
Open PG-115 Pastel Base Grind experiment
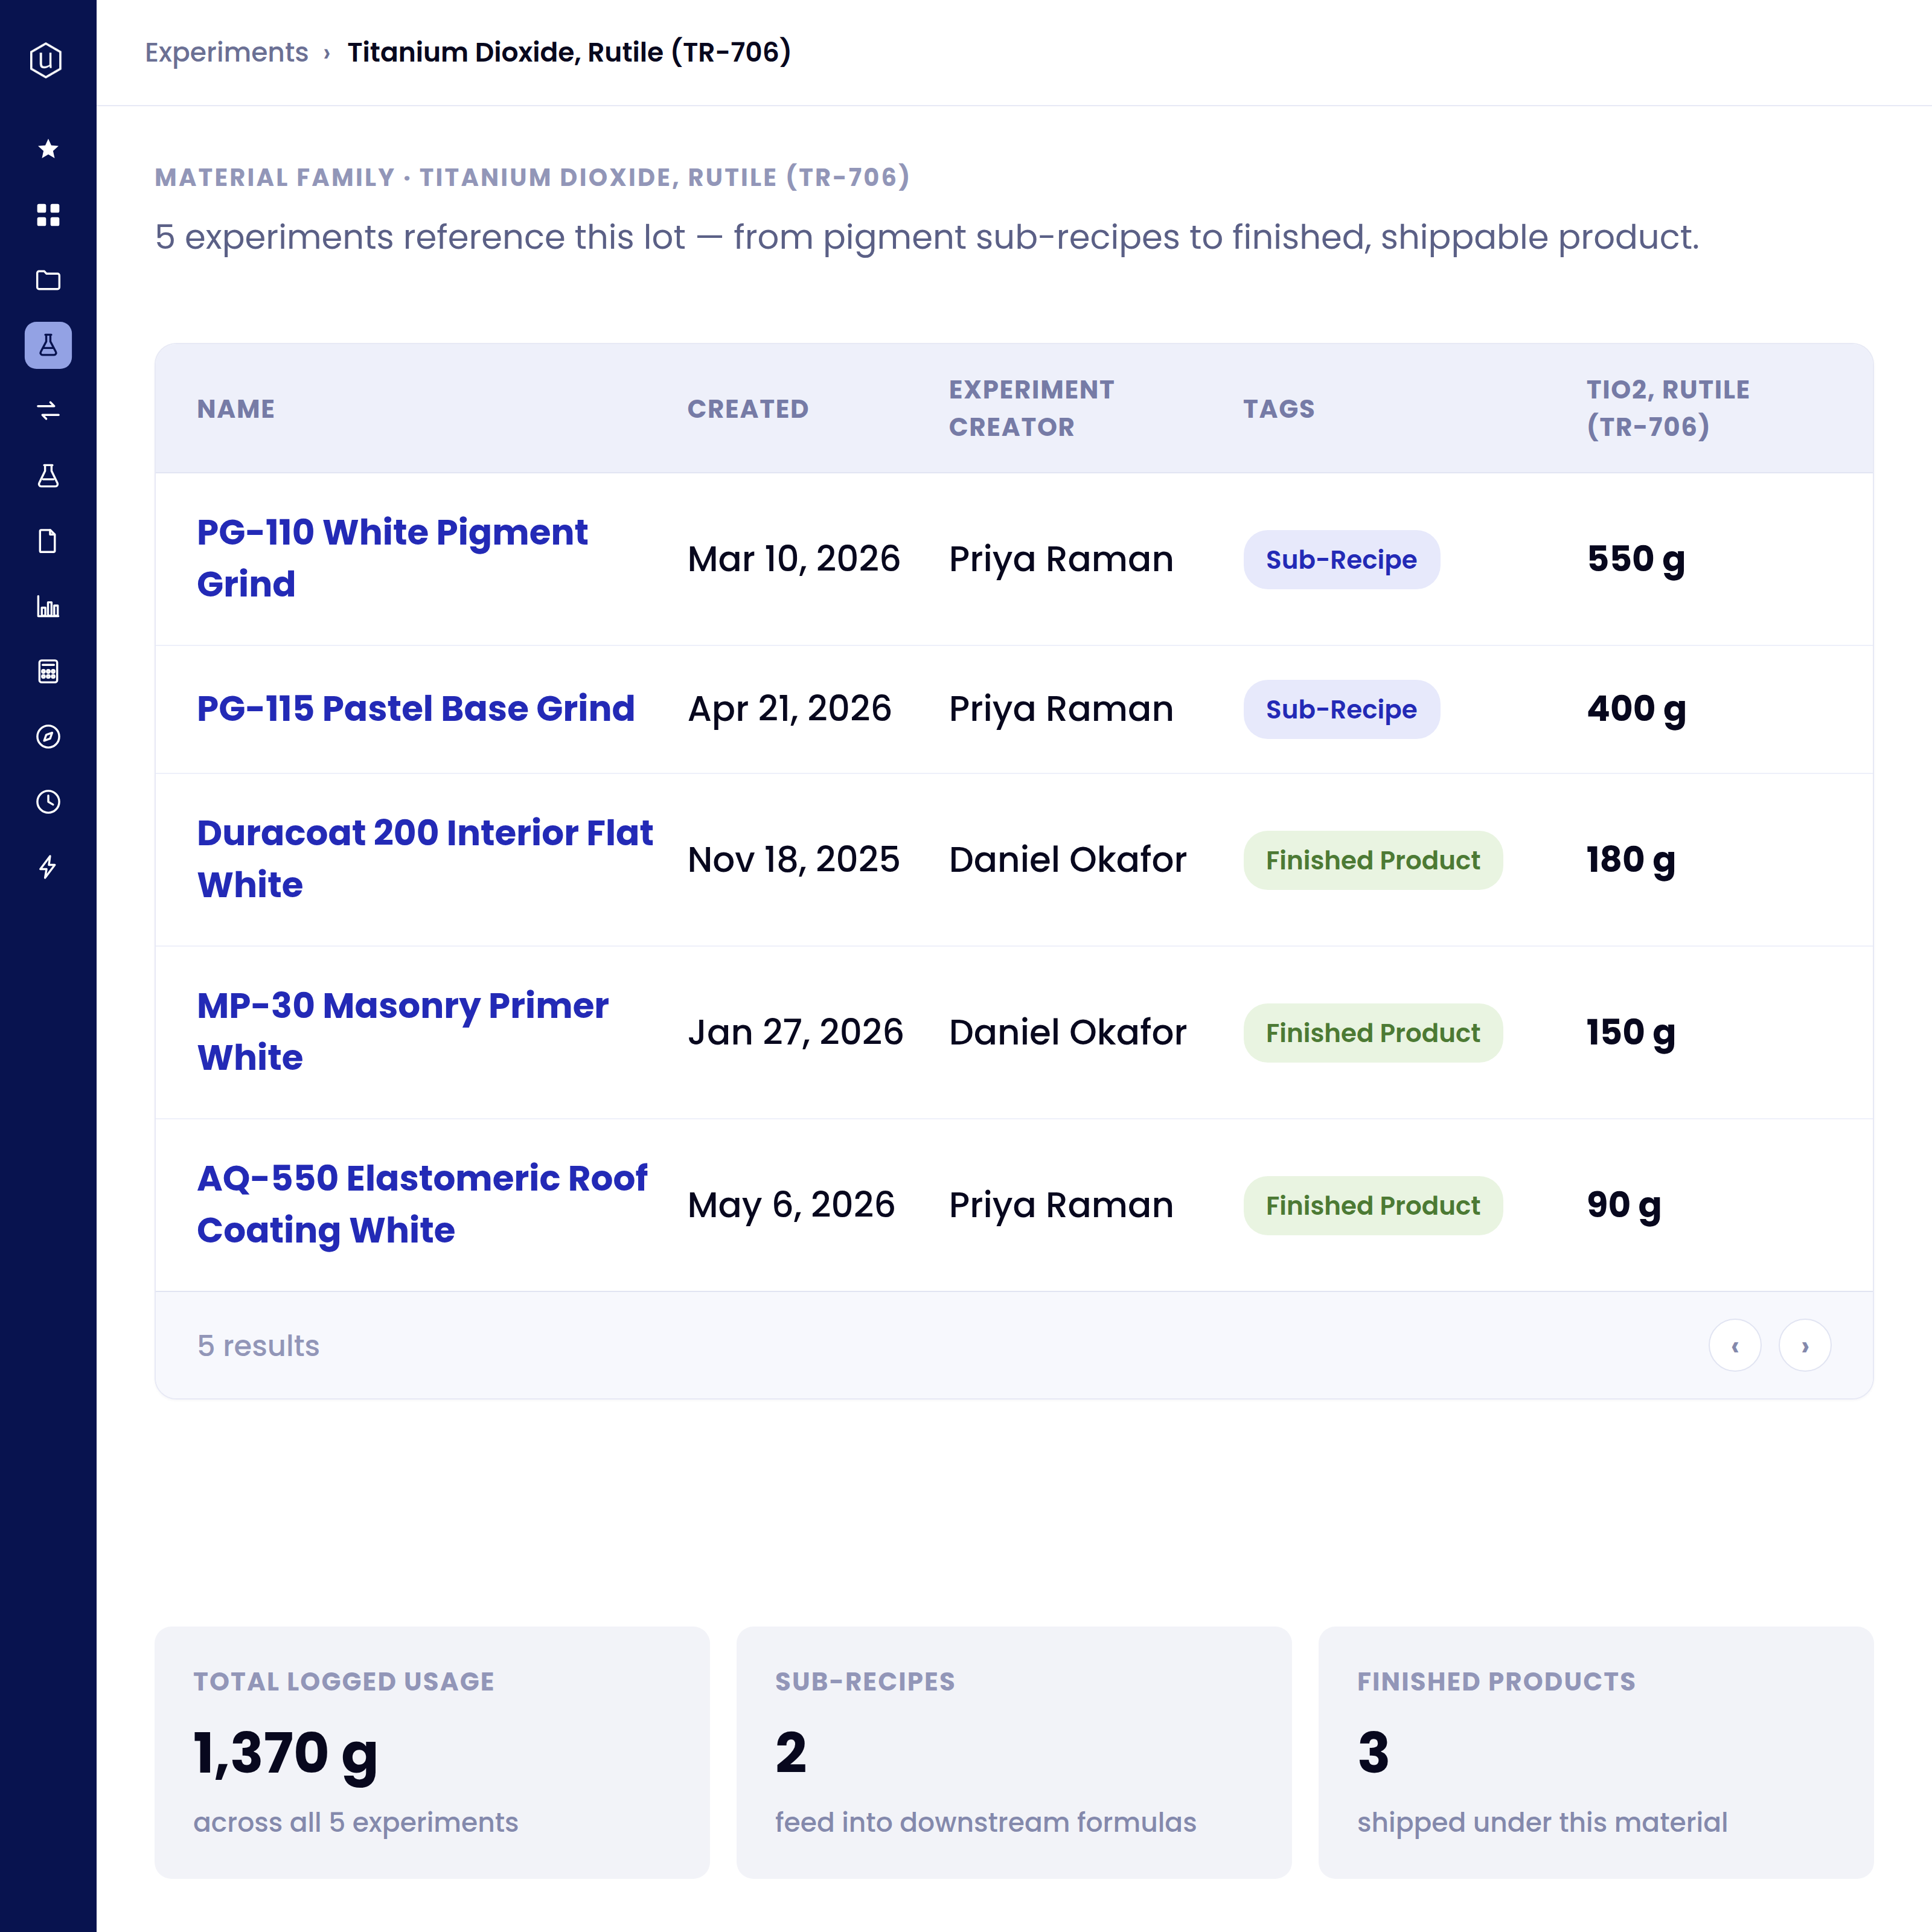(415, 709)
